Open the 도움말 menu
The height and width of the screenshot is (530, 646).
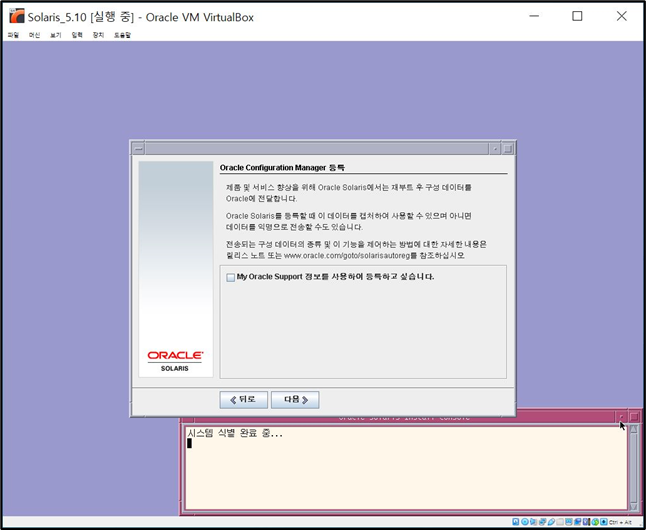pyautogui.click(x=122, y=35)
